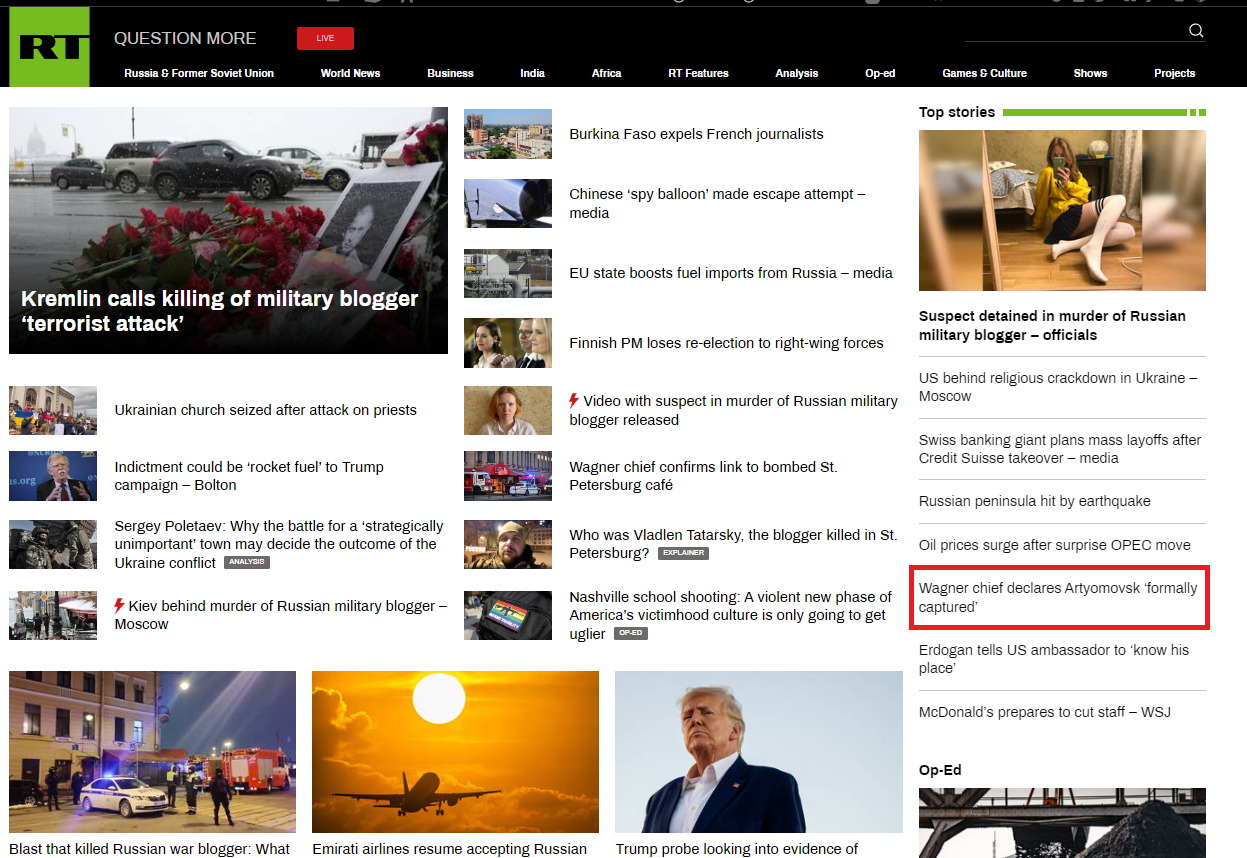
Task: Open Burkina Faso expels French journalists article
Action: pos(696,134)
